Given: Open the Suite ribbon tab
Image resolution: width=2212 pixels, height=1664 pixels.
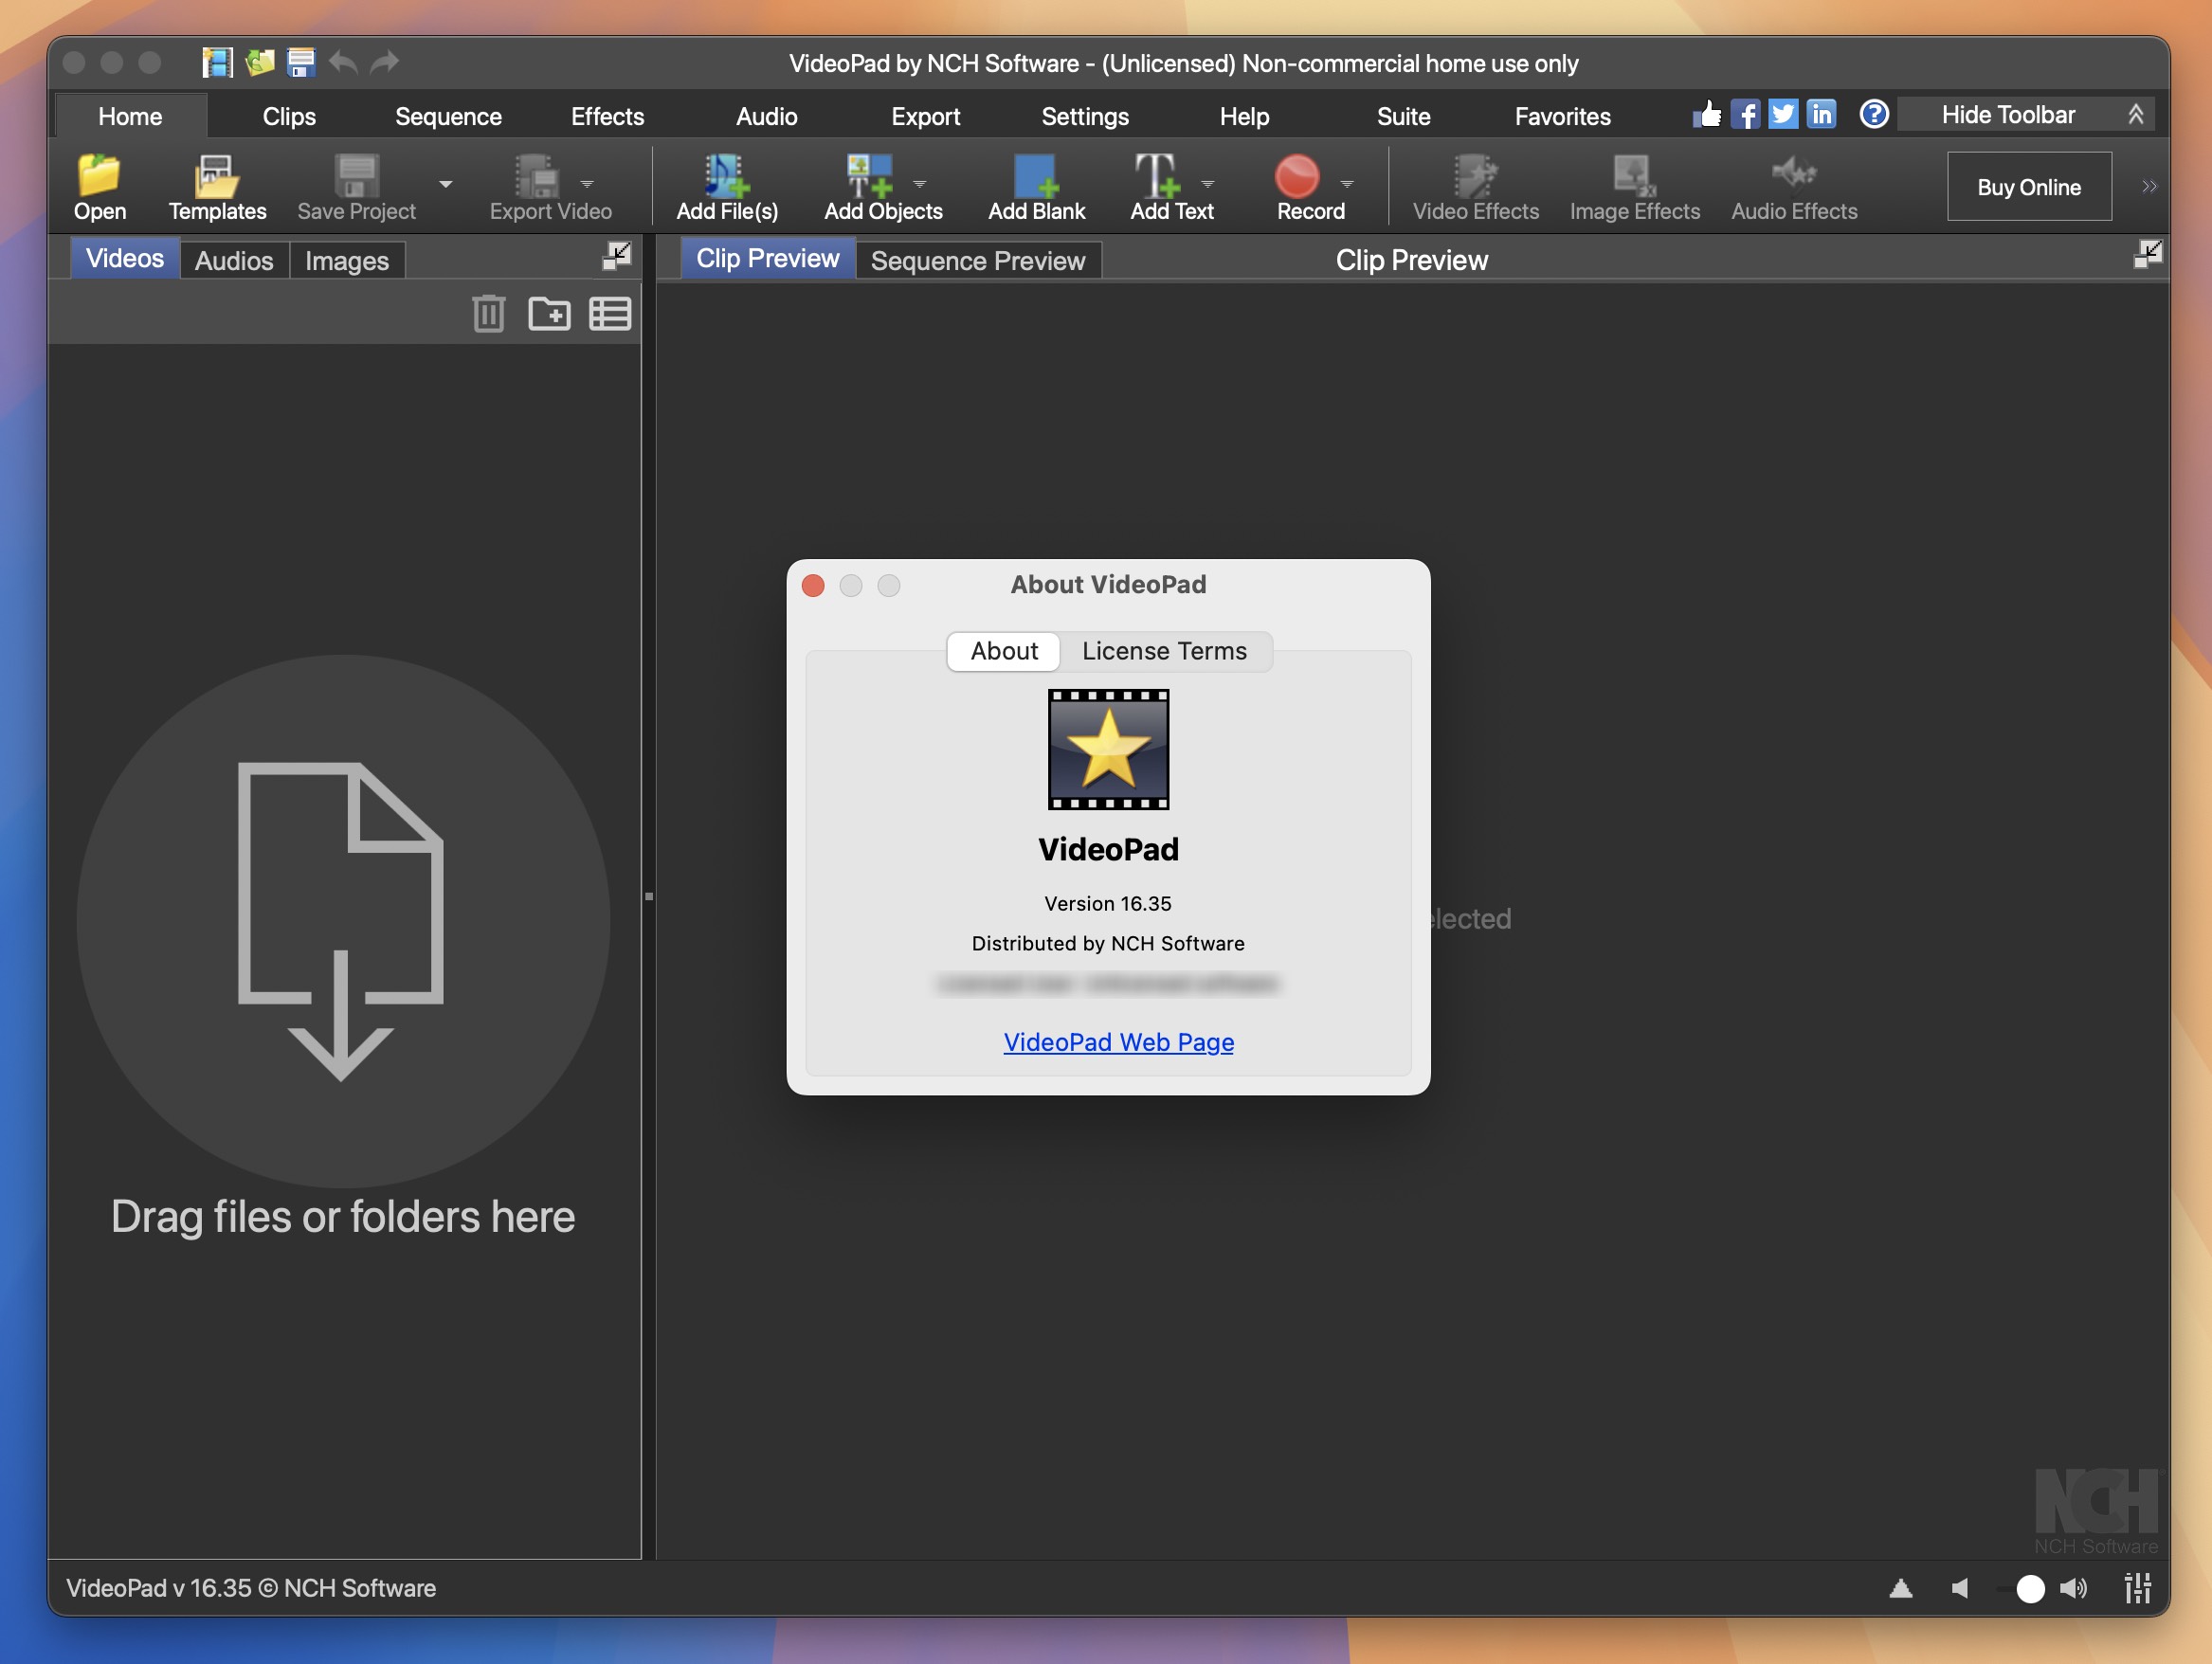Looking at the screenshot, I should tap(1403, 116).
